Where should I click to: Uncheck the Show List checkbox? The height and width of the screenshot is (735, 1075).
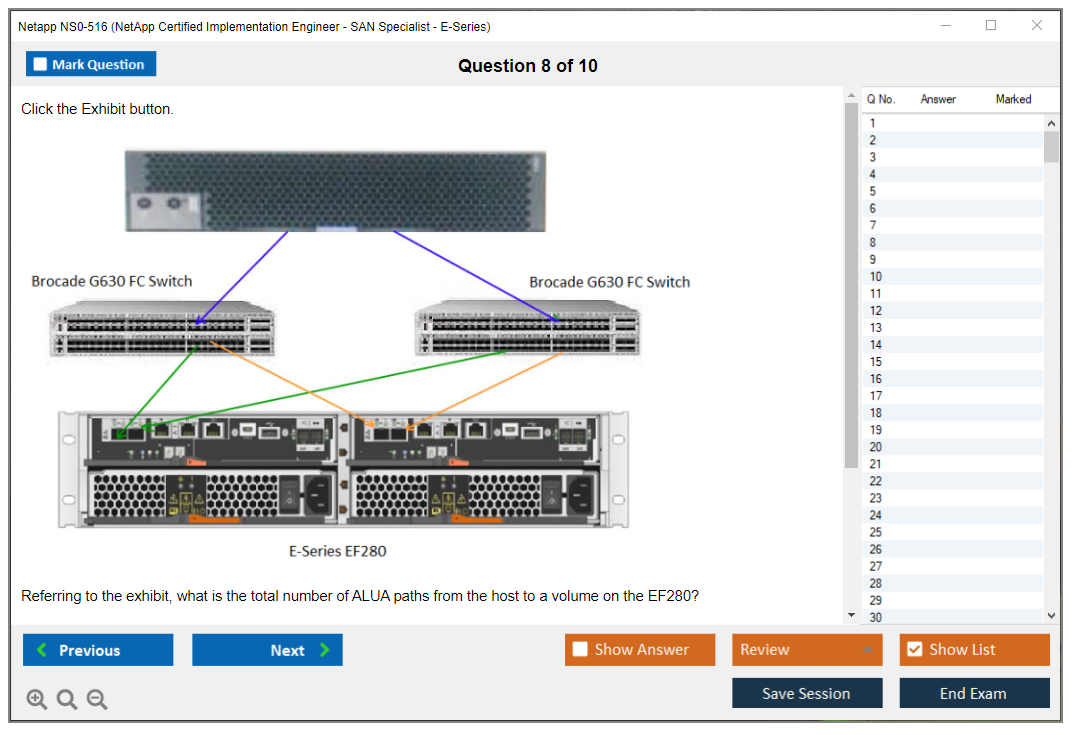914,650
